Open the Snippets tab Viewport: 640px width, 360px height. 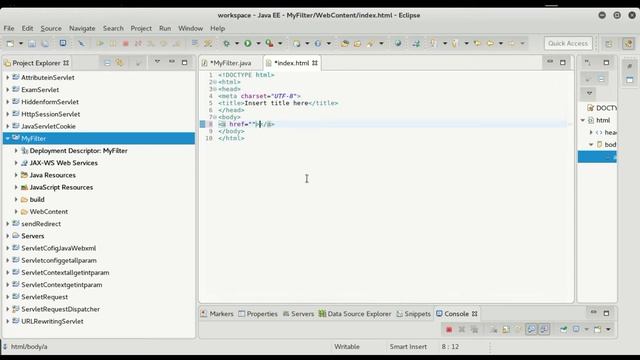[413, 313]
